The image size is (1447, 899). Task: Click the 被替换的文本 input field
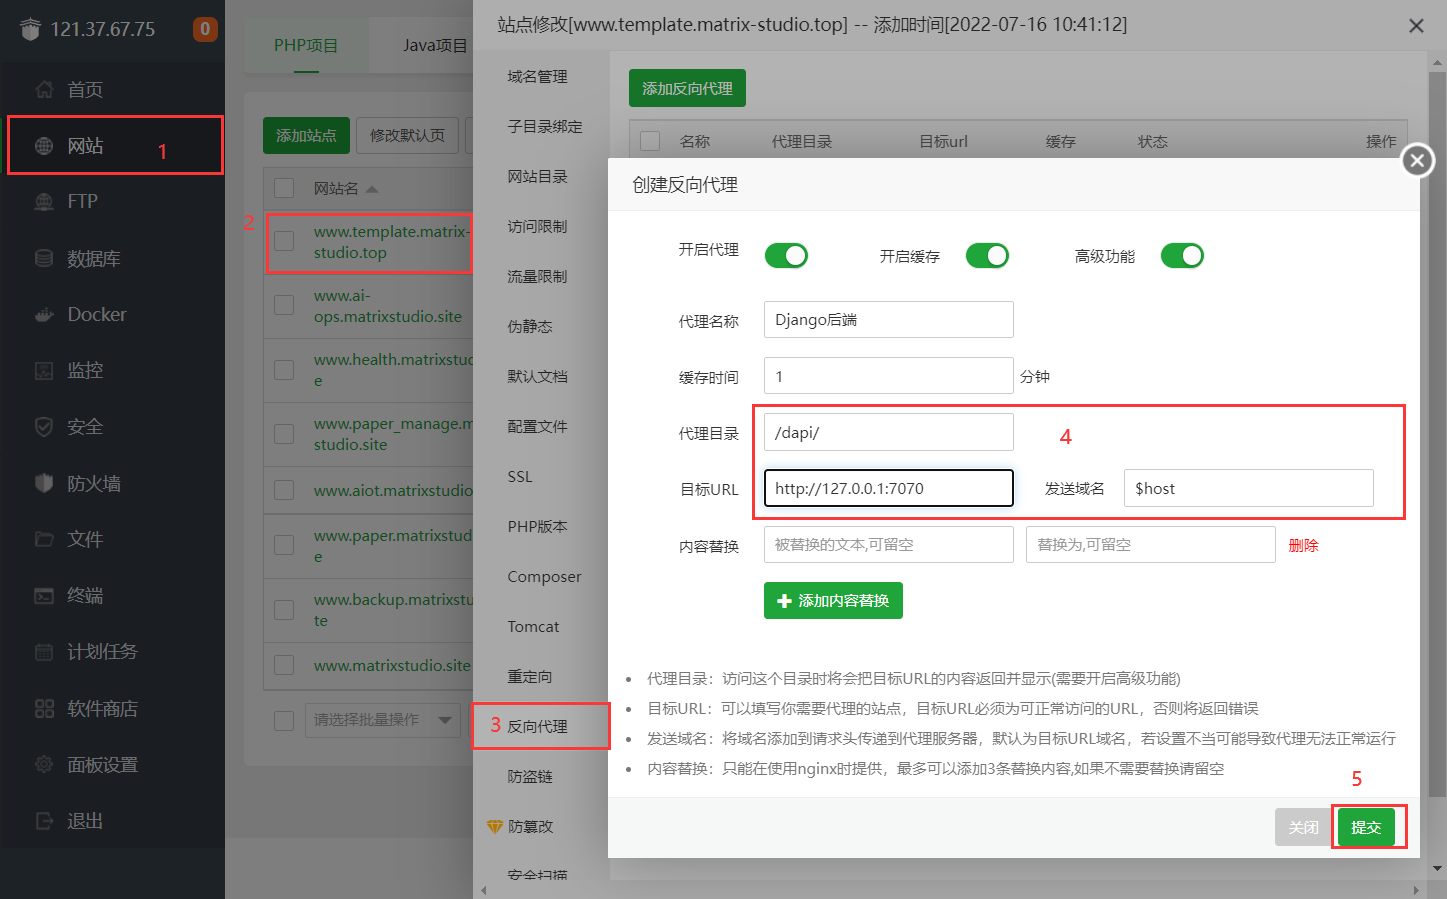coord(889,545)
